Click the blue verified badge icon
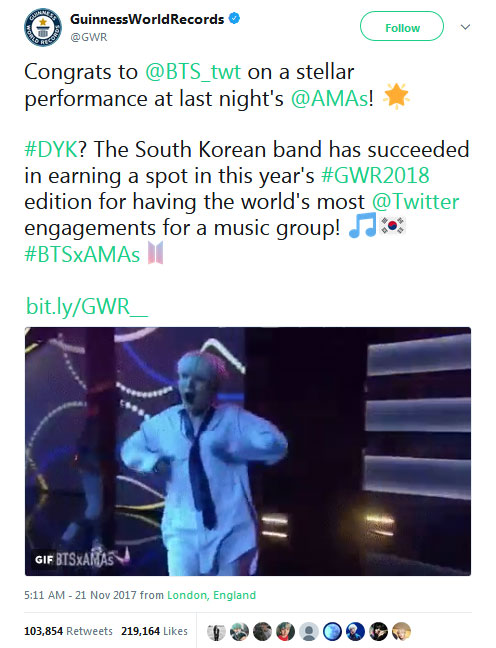Viewport: 496px width, 648px height. point(234,19)
